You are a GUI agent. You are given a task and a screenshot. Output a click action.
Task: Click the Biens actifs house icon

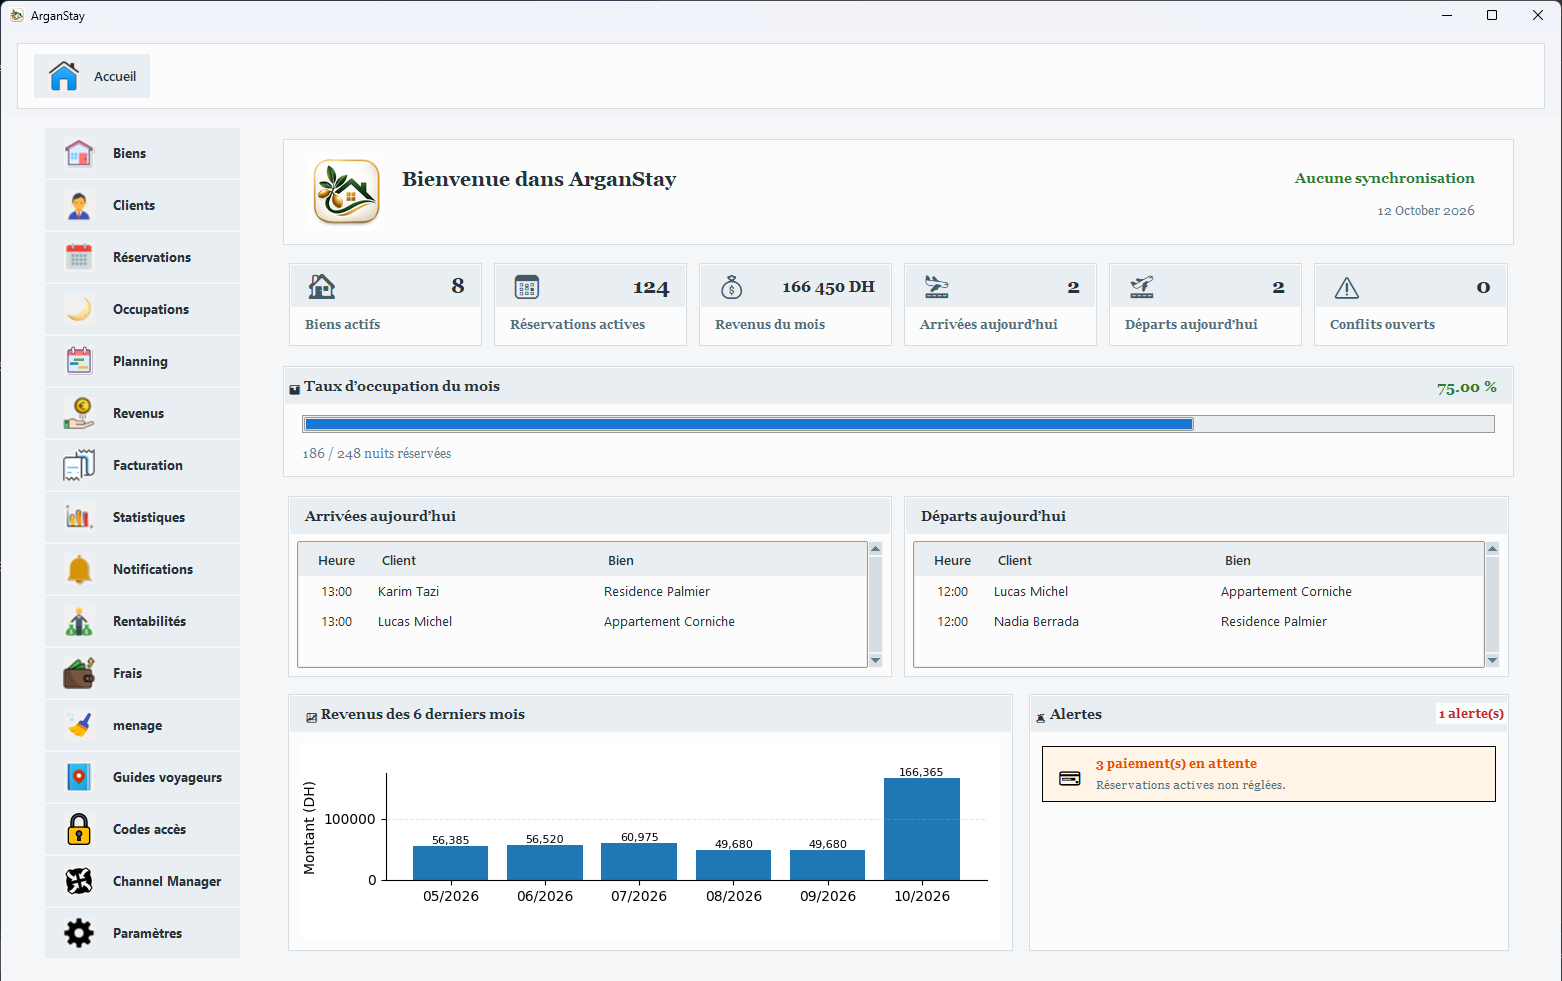click(x=322, y=287)
